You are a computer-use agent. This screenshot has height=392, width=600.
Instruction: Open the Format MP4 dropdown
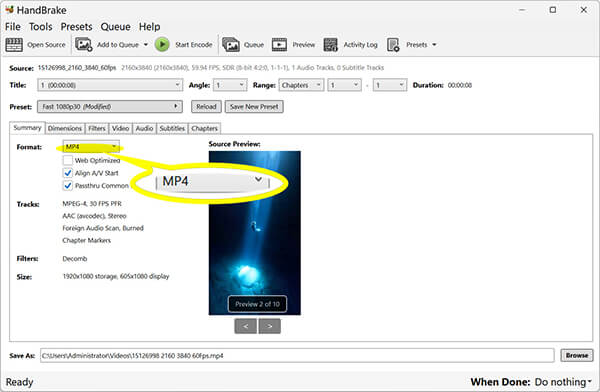(91, 147)
